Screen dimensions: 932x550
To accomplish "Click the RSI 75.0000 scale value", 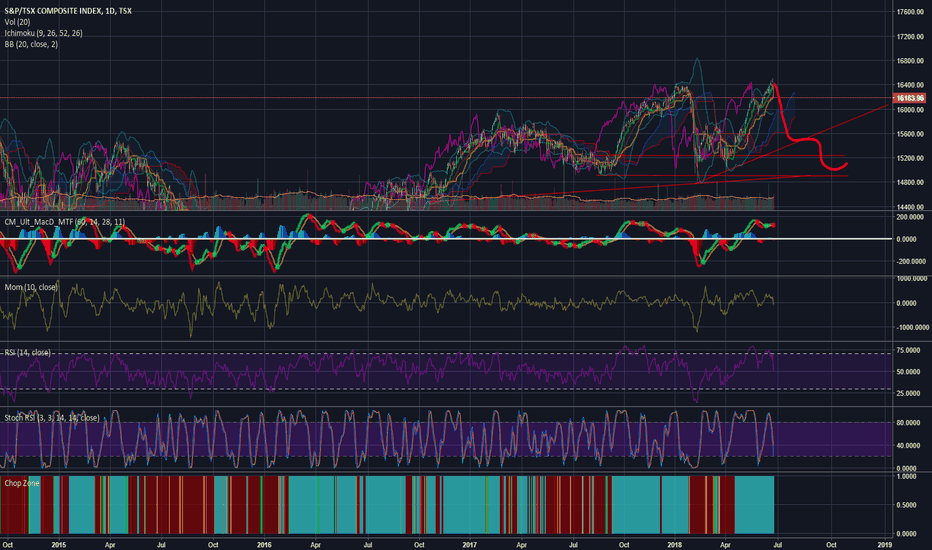I will [x=908, y=350].
